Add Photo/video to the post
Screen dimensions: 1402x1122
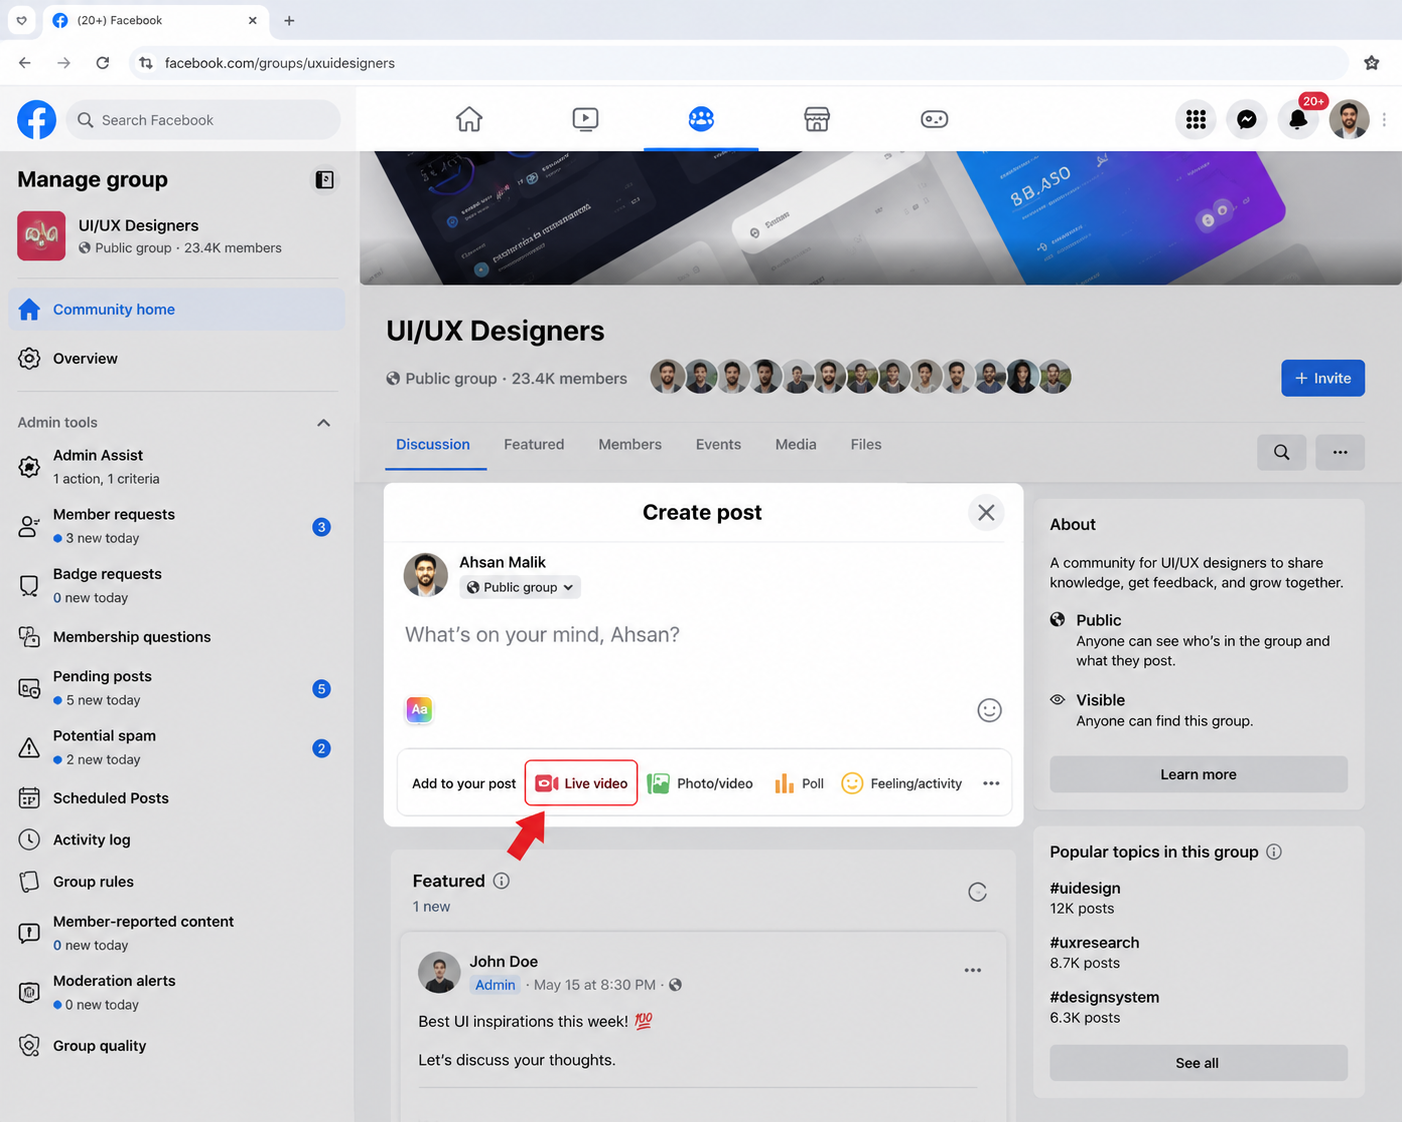700,783
